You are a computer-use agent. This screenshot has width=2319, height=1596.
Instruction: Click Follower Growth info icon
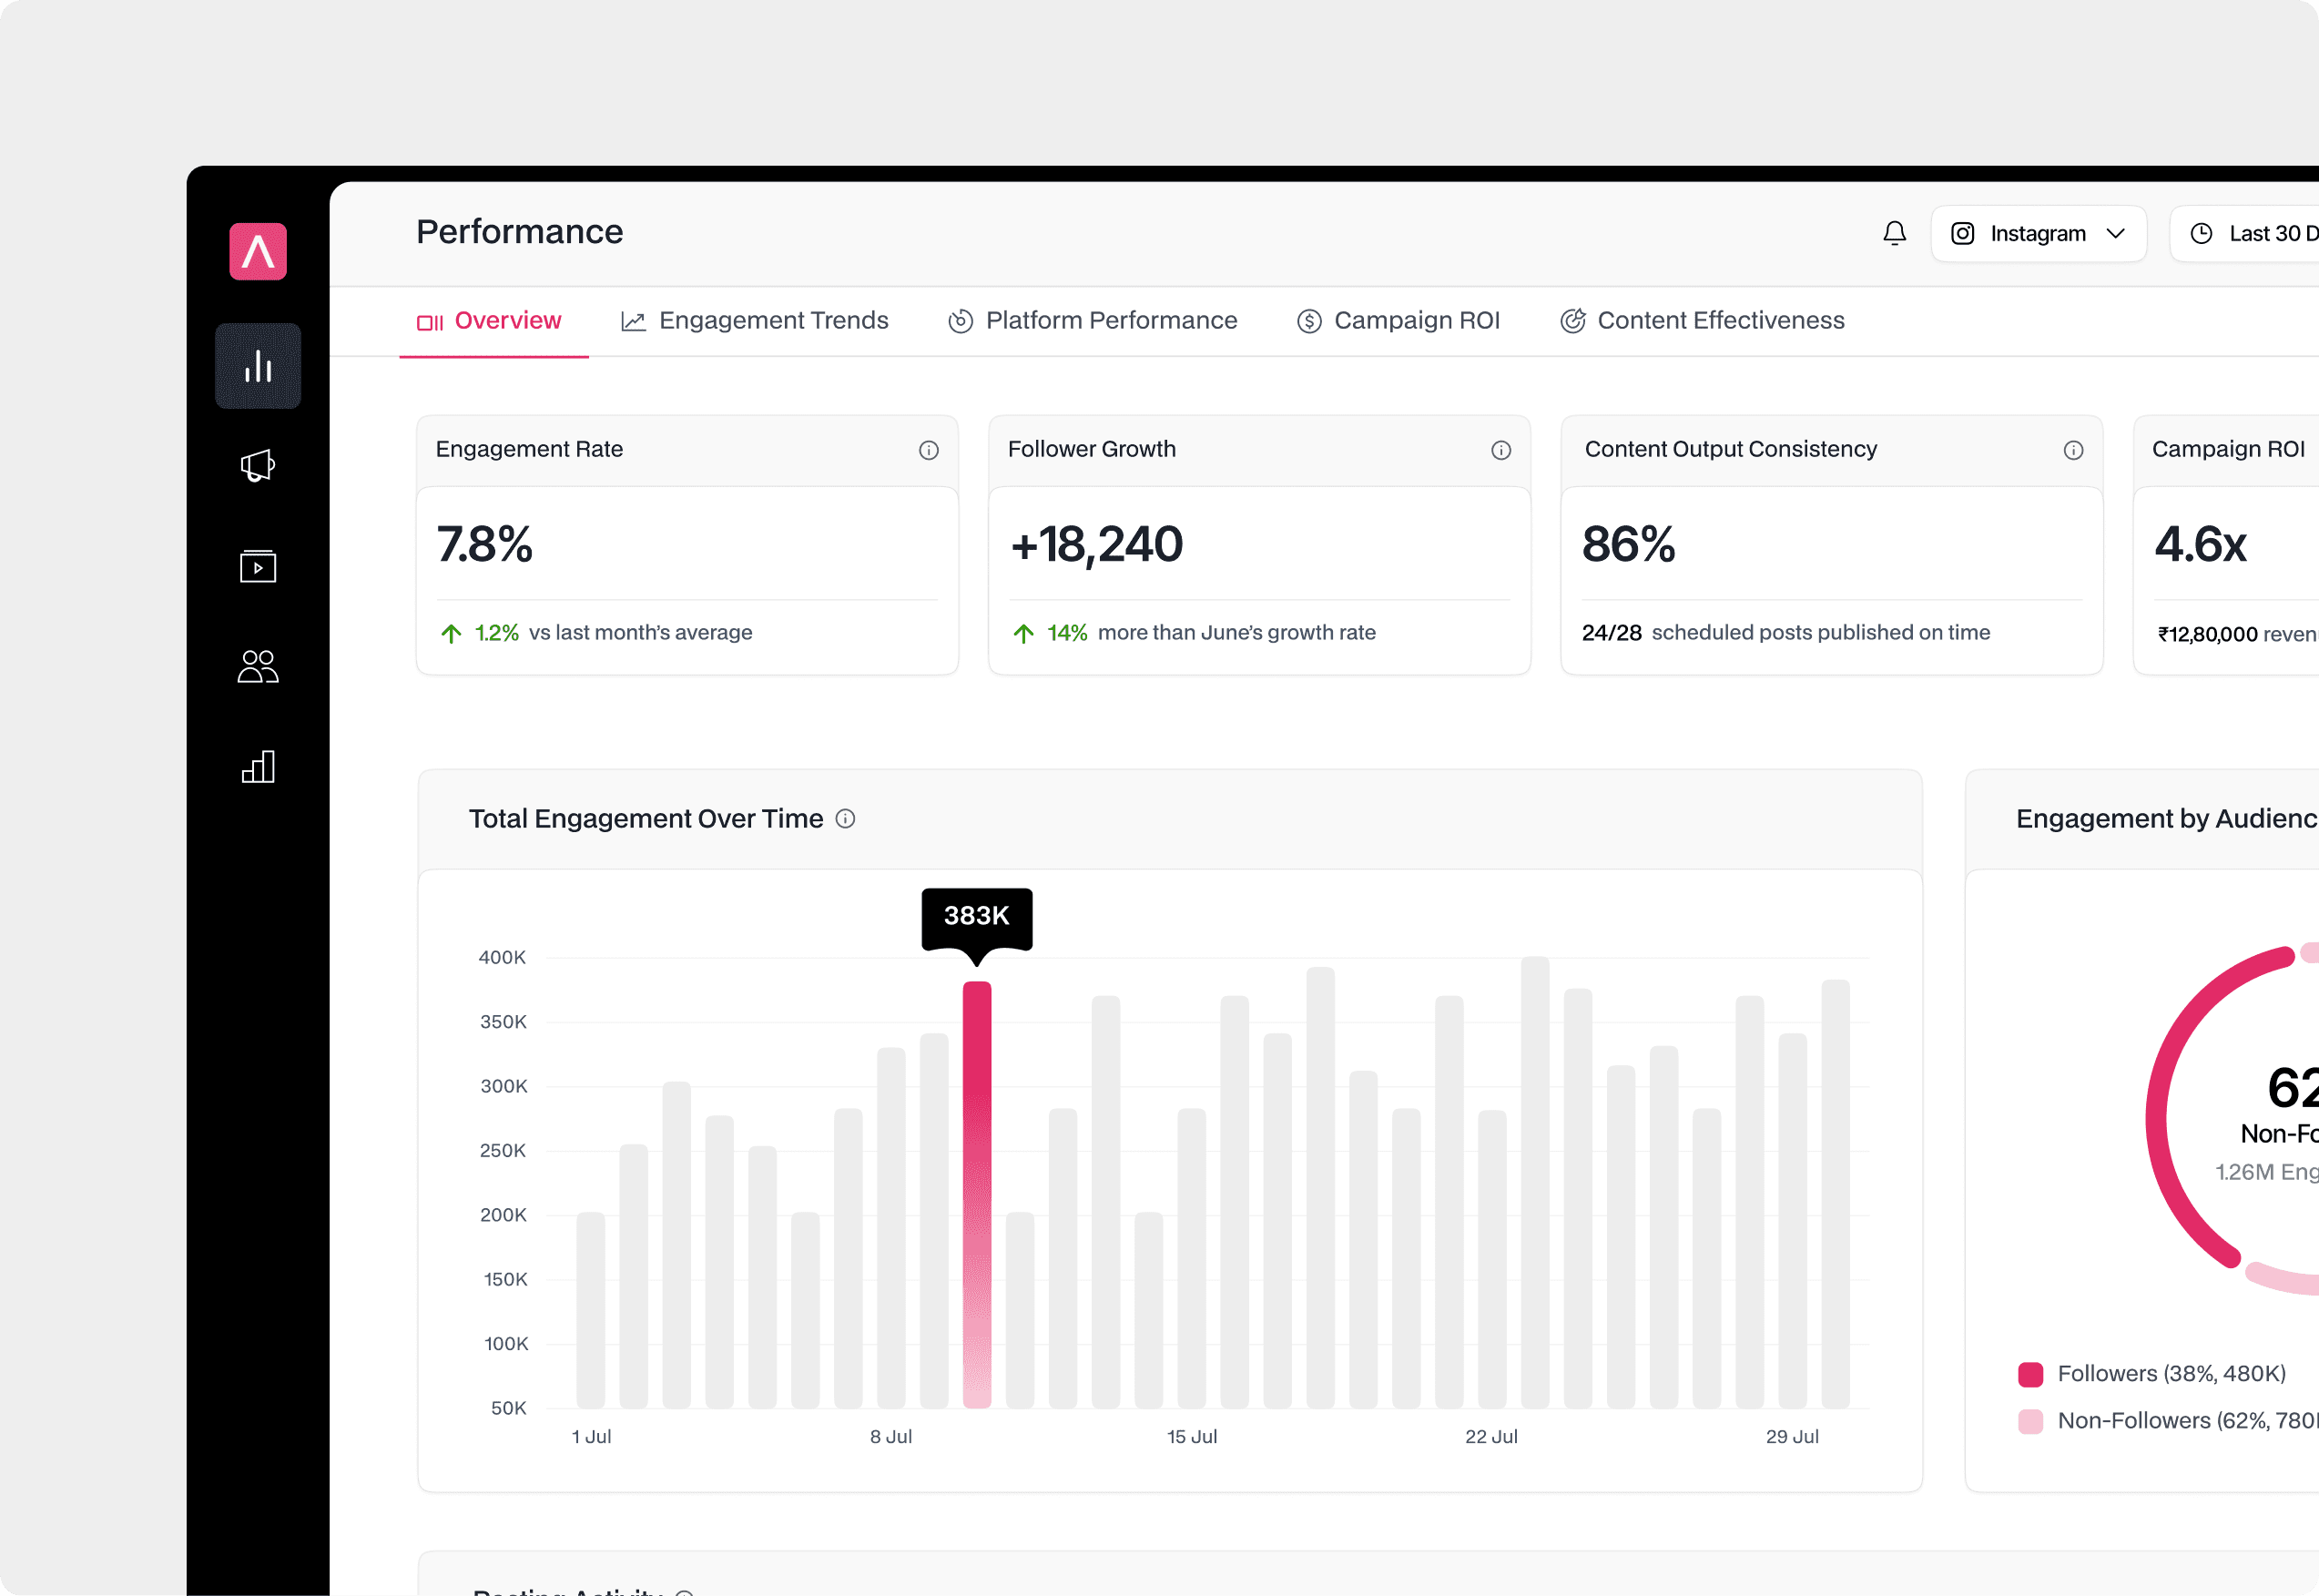click(1500, 450)
